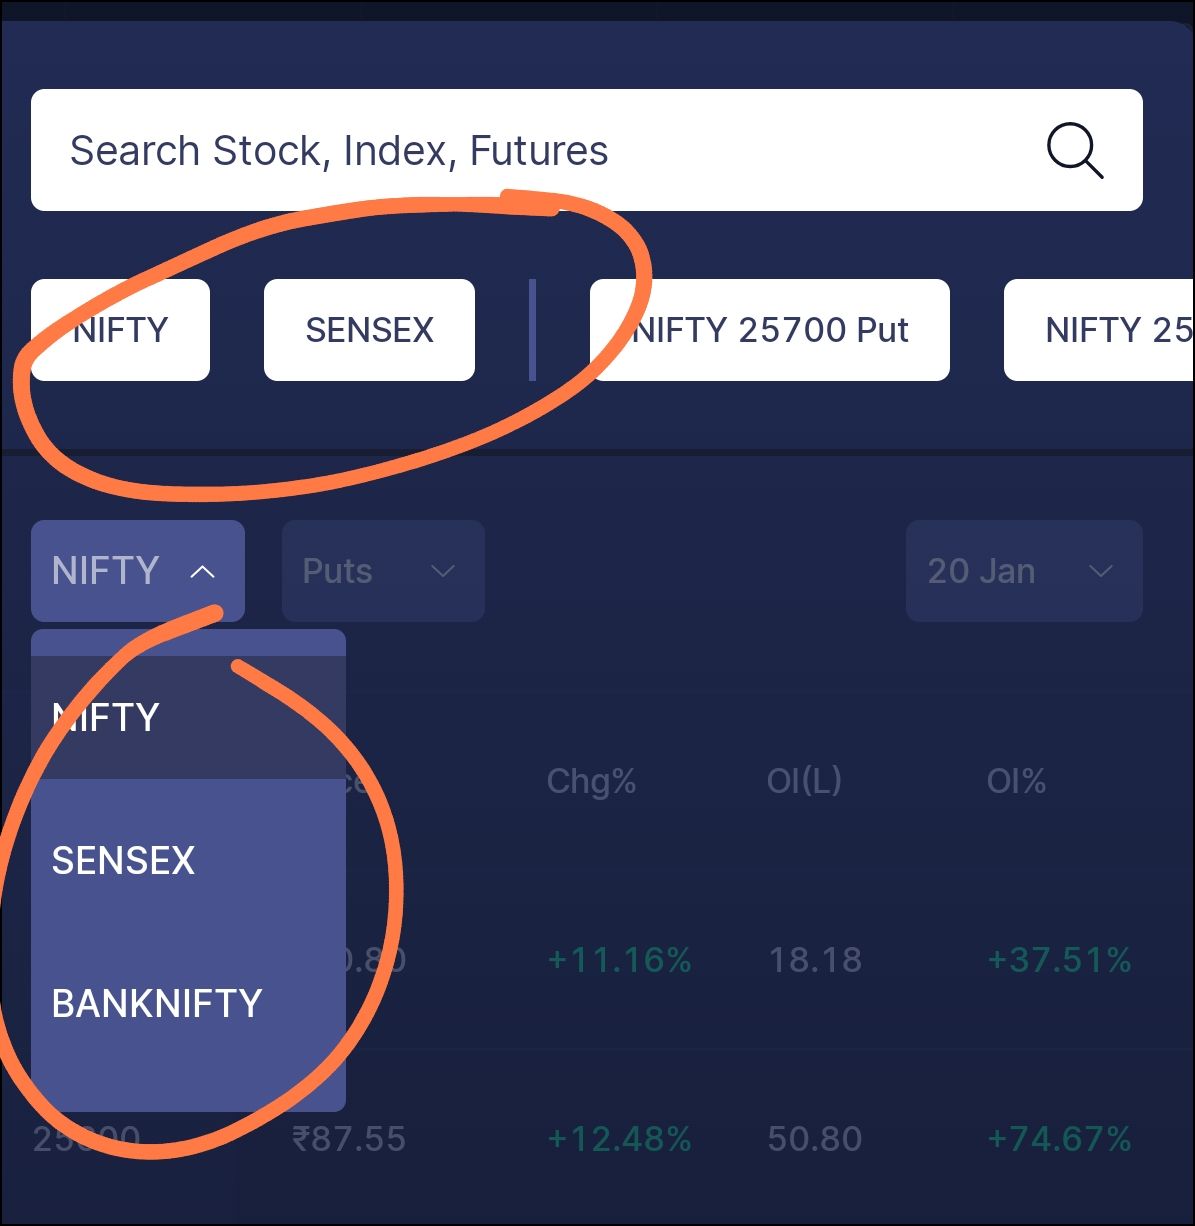1195x1226 pixels.
Task: Sort by the Chg% column header
Action: (591, 781)
